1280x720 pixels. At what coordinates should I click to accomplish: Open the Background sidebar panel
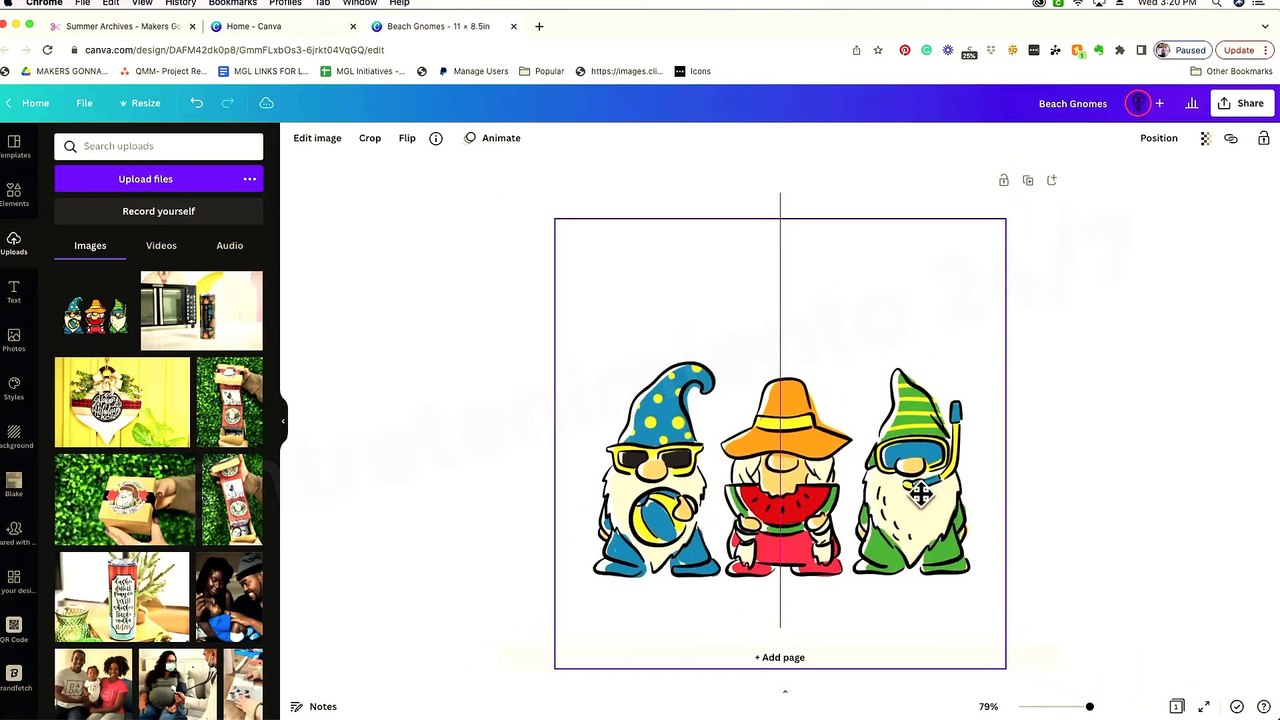coord(13,437)
